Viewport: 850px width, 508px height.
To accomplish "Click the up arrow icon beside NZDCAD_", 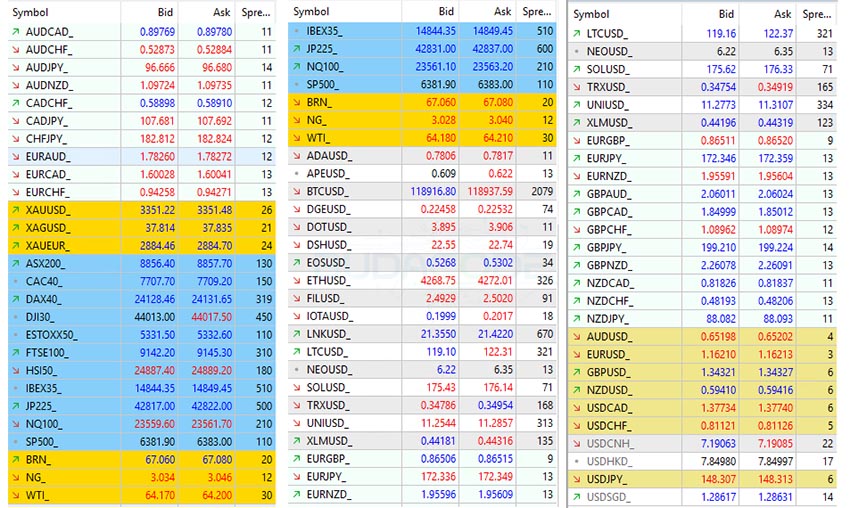I will click(577, 284).
